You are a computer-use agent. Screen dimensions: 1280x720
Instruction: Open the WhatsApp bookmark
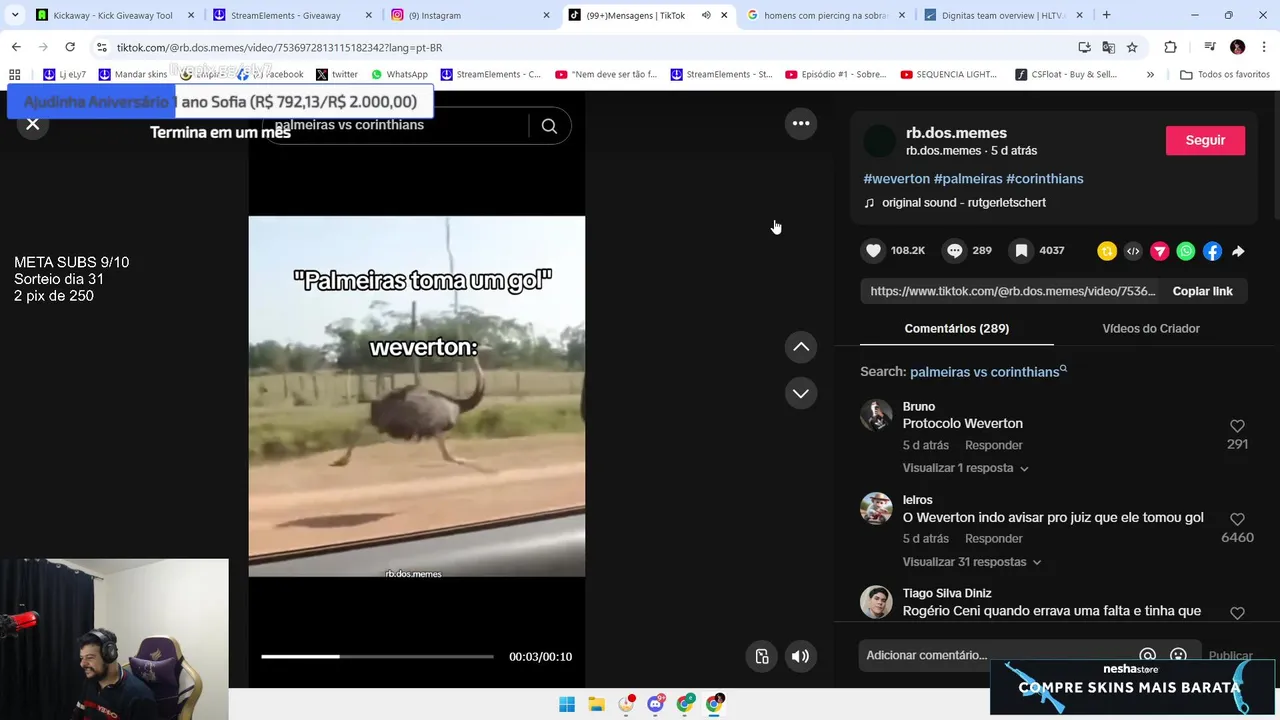click(399, 74)
